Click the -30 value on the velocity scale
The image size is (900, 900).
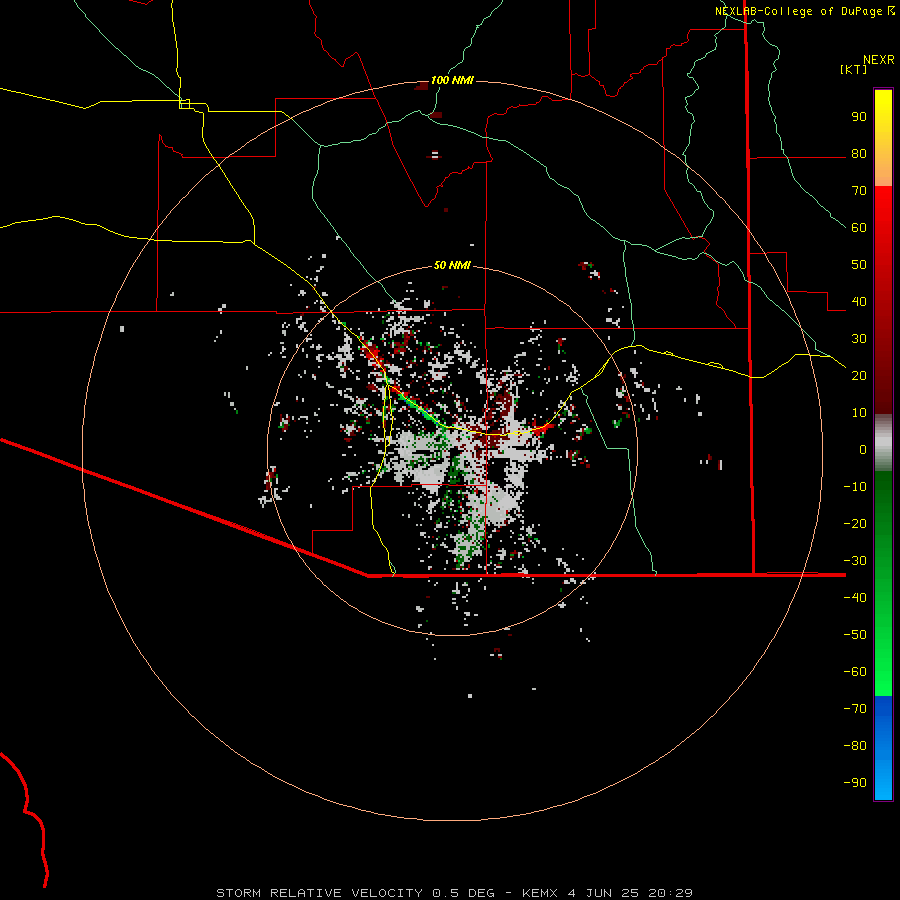tap(855, 561)
